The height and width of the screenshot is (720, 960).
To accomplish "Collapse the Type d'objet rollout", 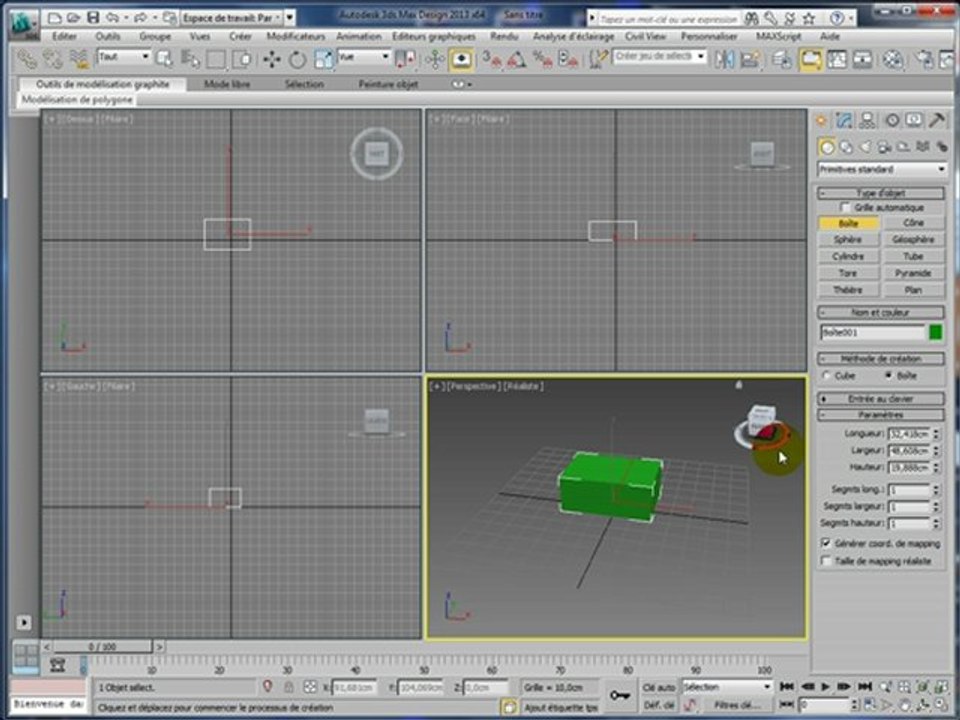I will pos(881,193).
